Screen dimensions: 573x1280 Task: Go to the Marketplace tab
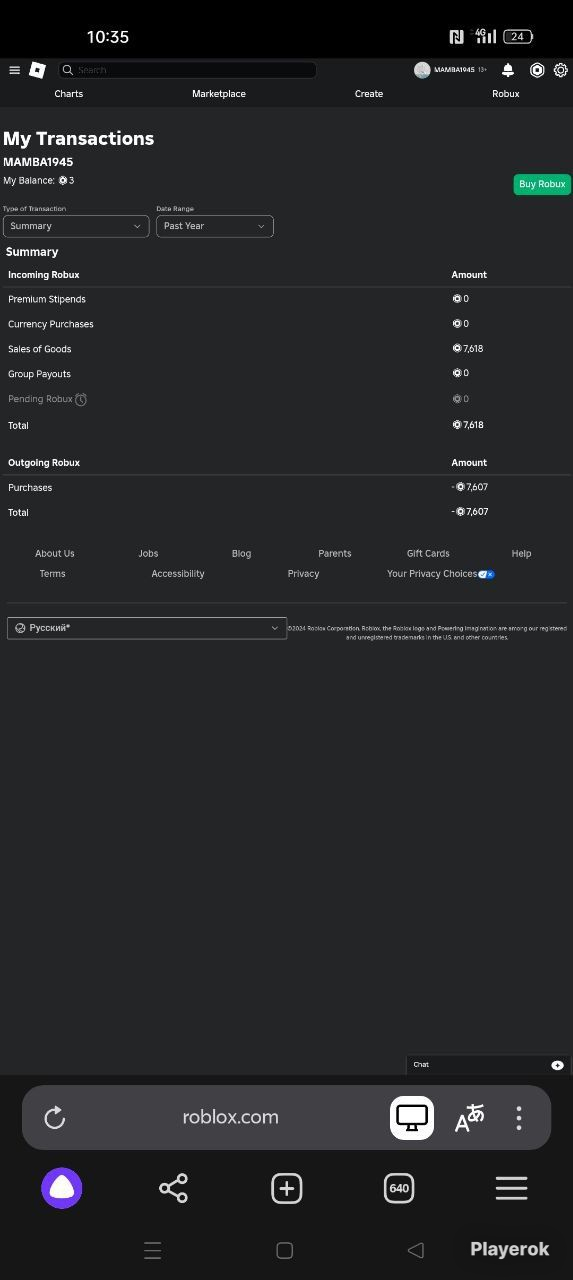pos(219,94)
